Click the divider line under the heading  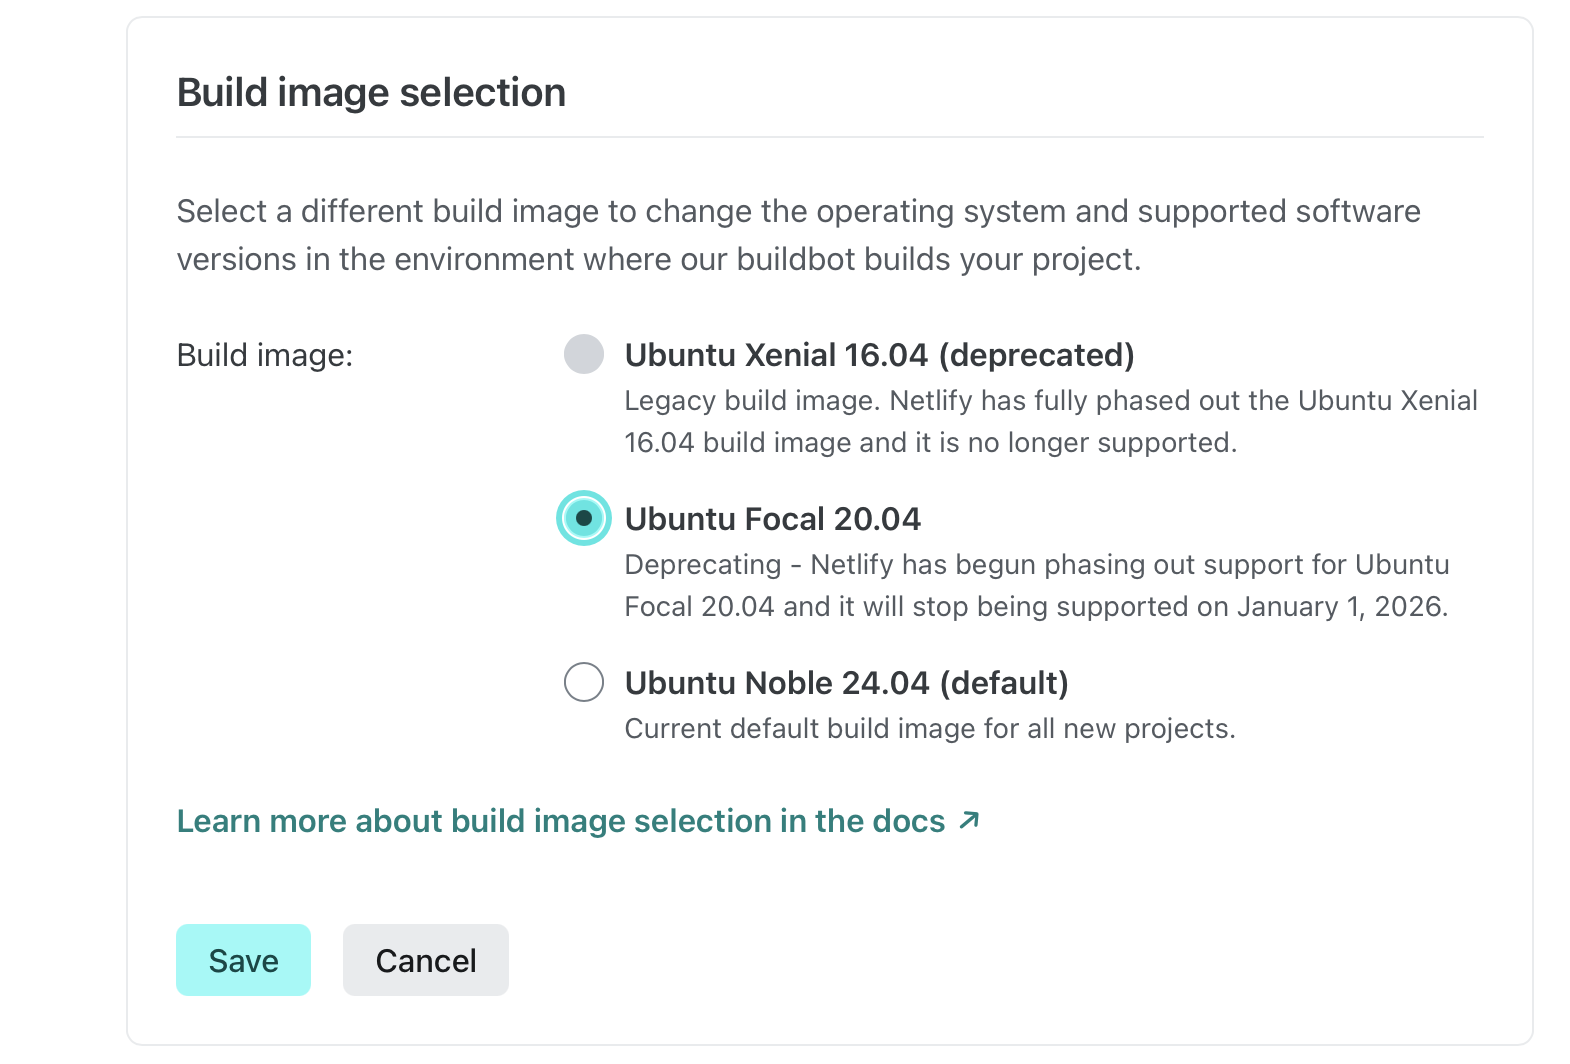[x=830, y=137]
